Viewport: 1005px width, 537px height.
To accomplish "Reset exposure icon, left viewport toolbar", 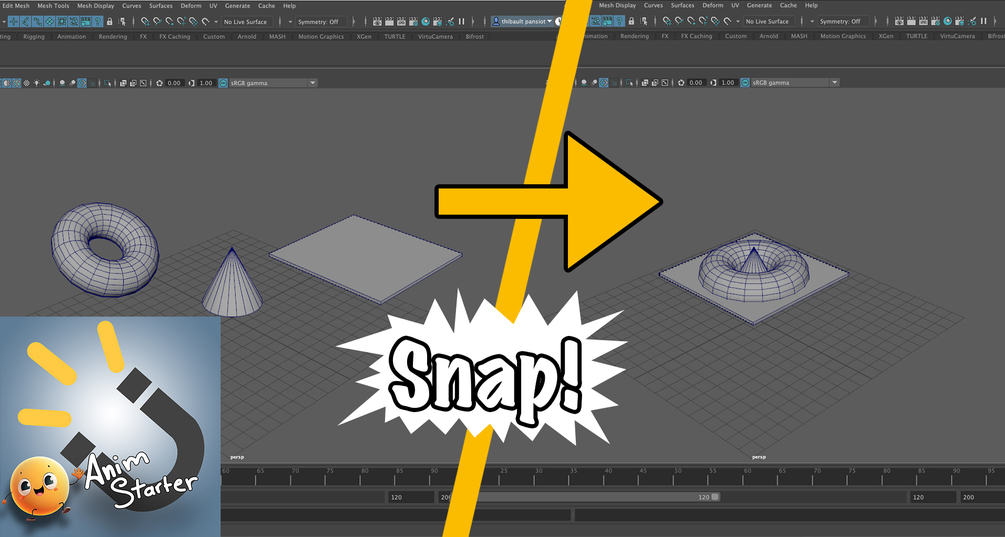I will pos(159,83).
